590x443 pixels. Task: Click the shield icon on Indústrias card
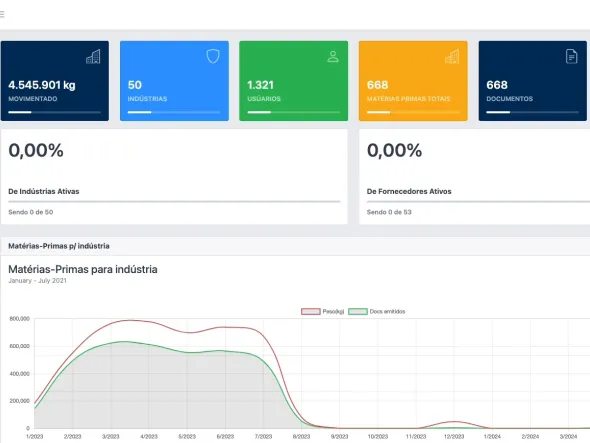(213, 56)
